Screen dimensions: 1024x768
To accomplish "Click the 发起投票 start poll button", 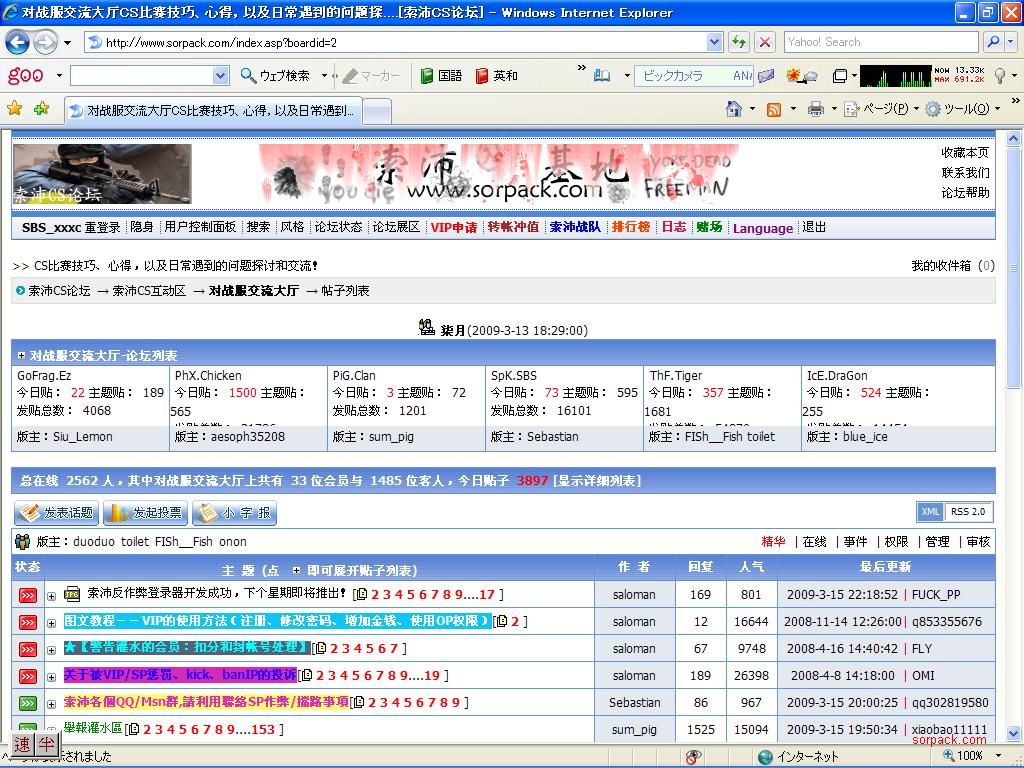I will coord(144,513).
